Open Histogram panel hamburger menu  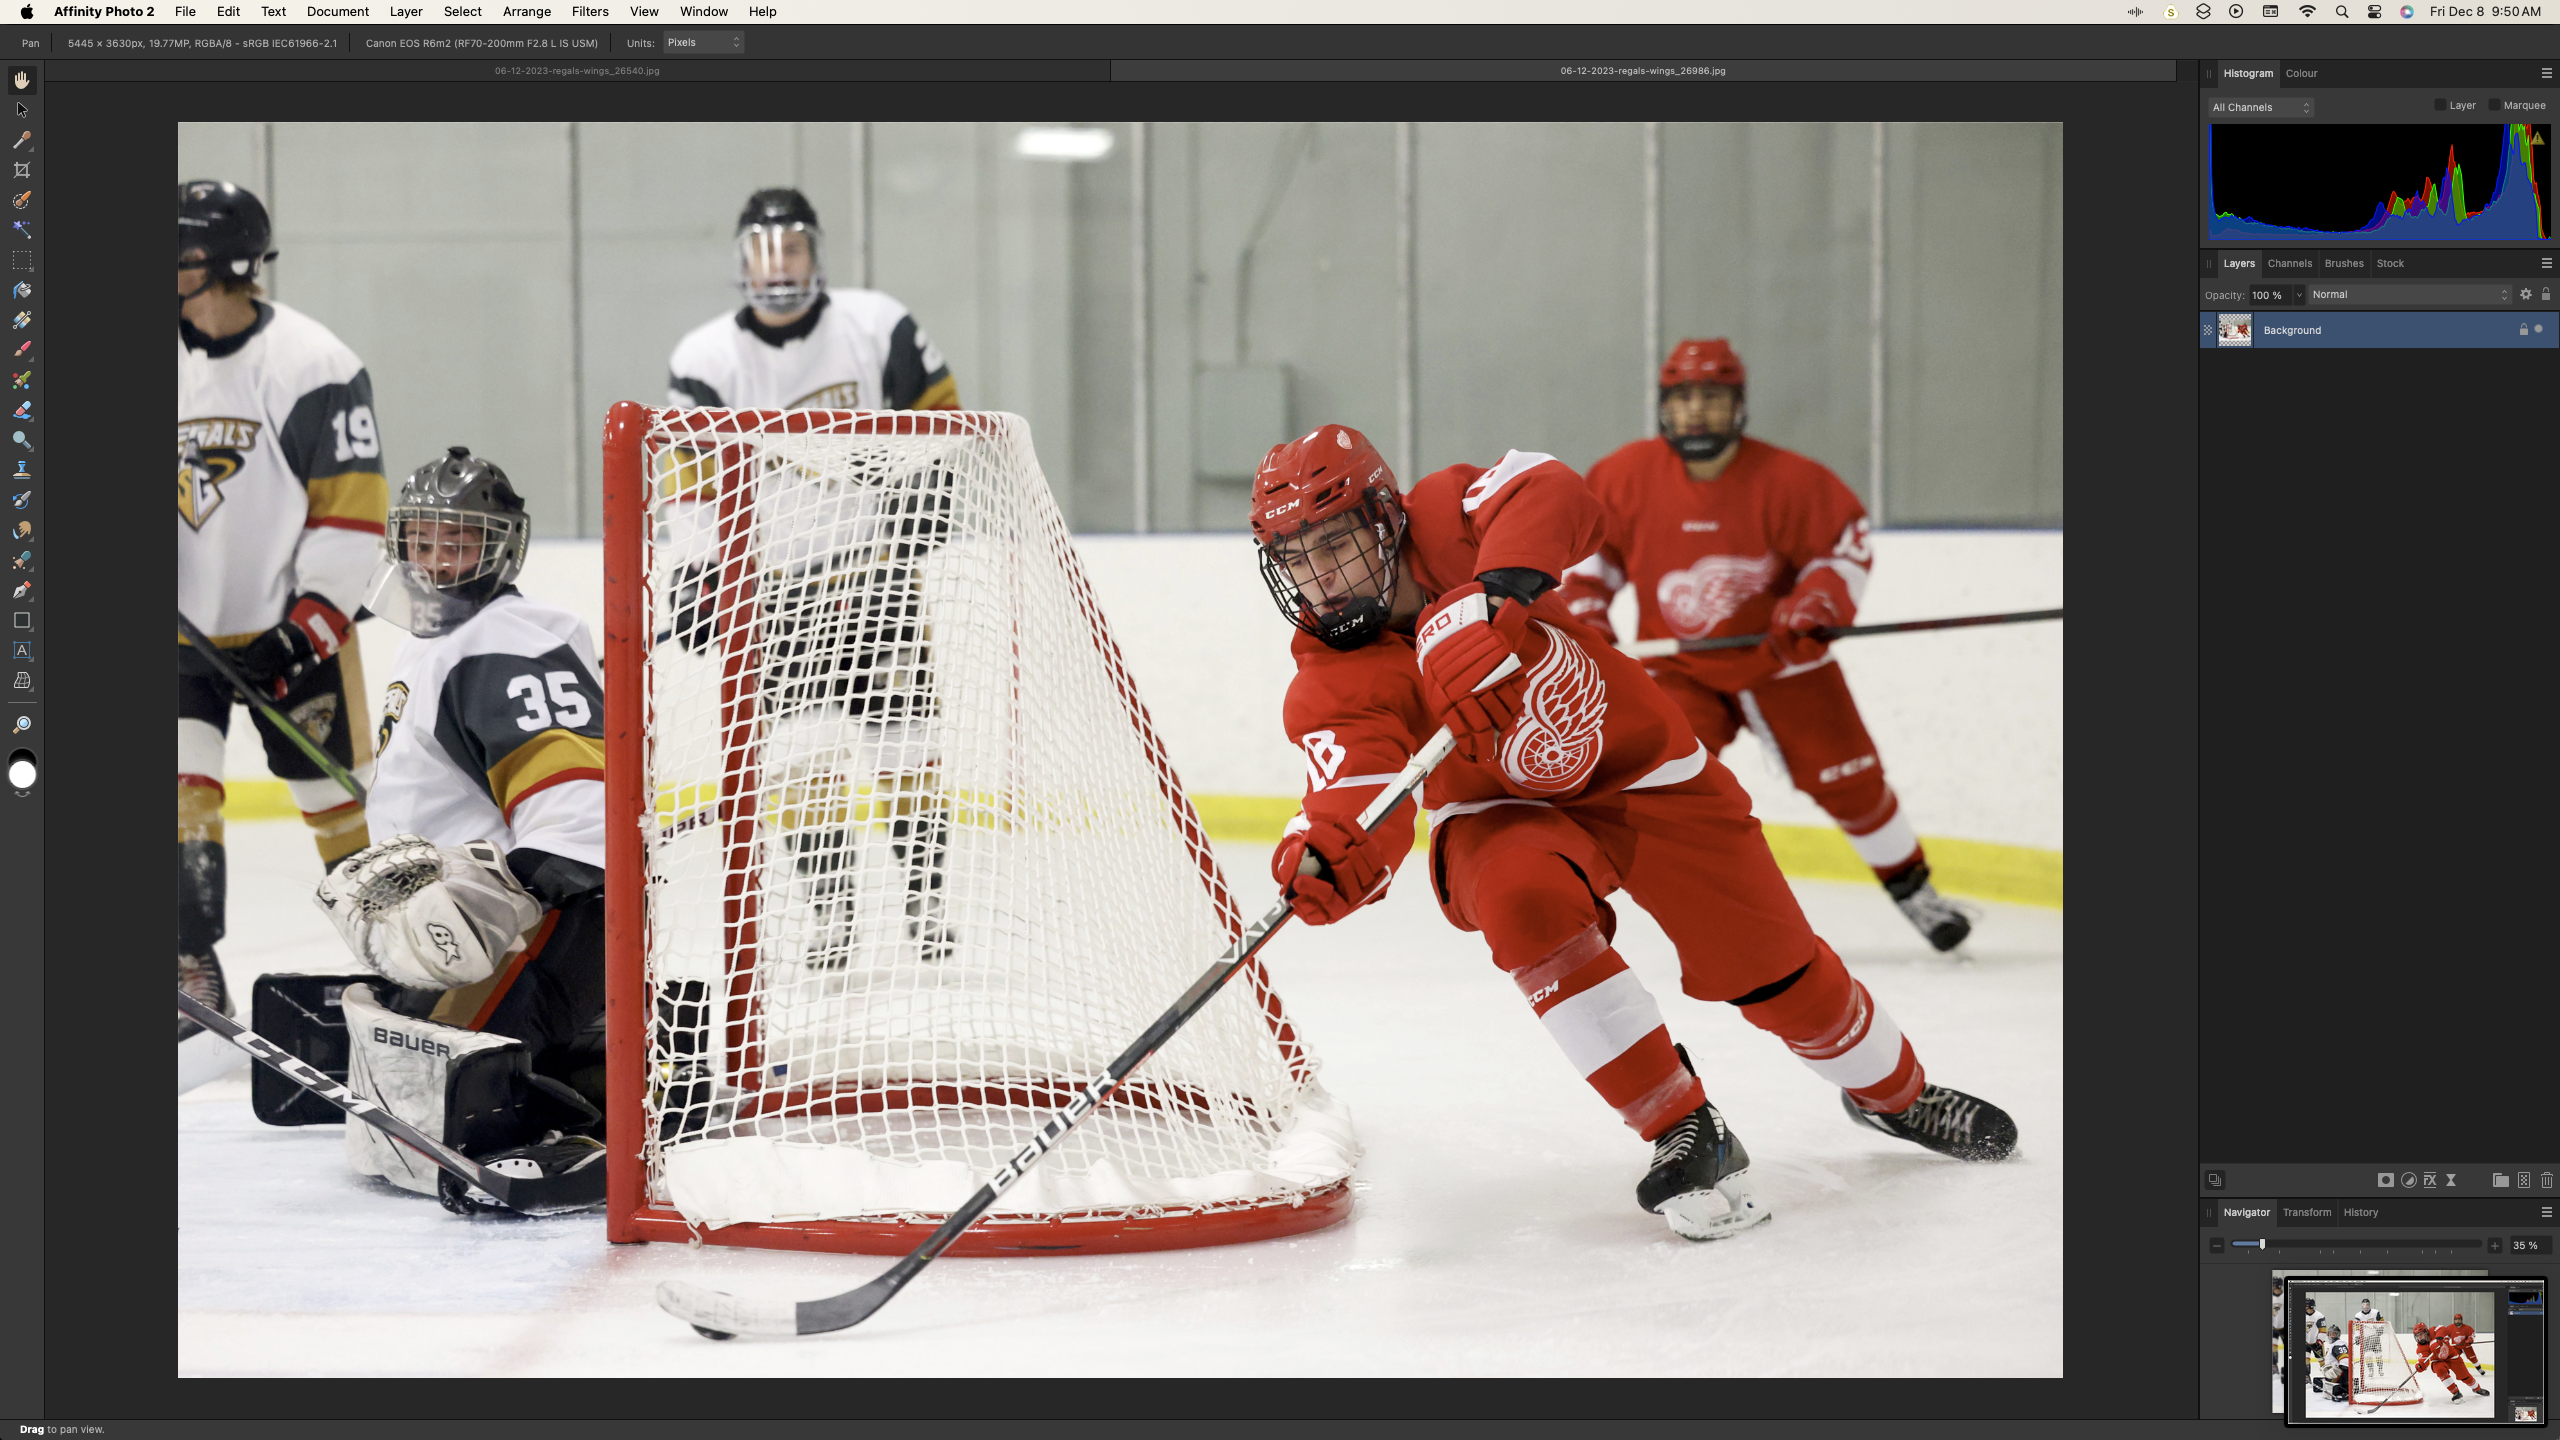click(x=2546, y=73)
